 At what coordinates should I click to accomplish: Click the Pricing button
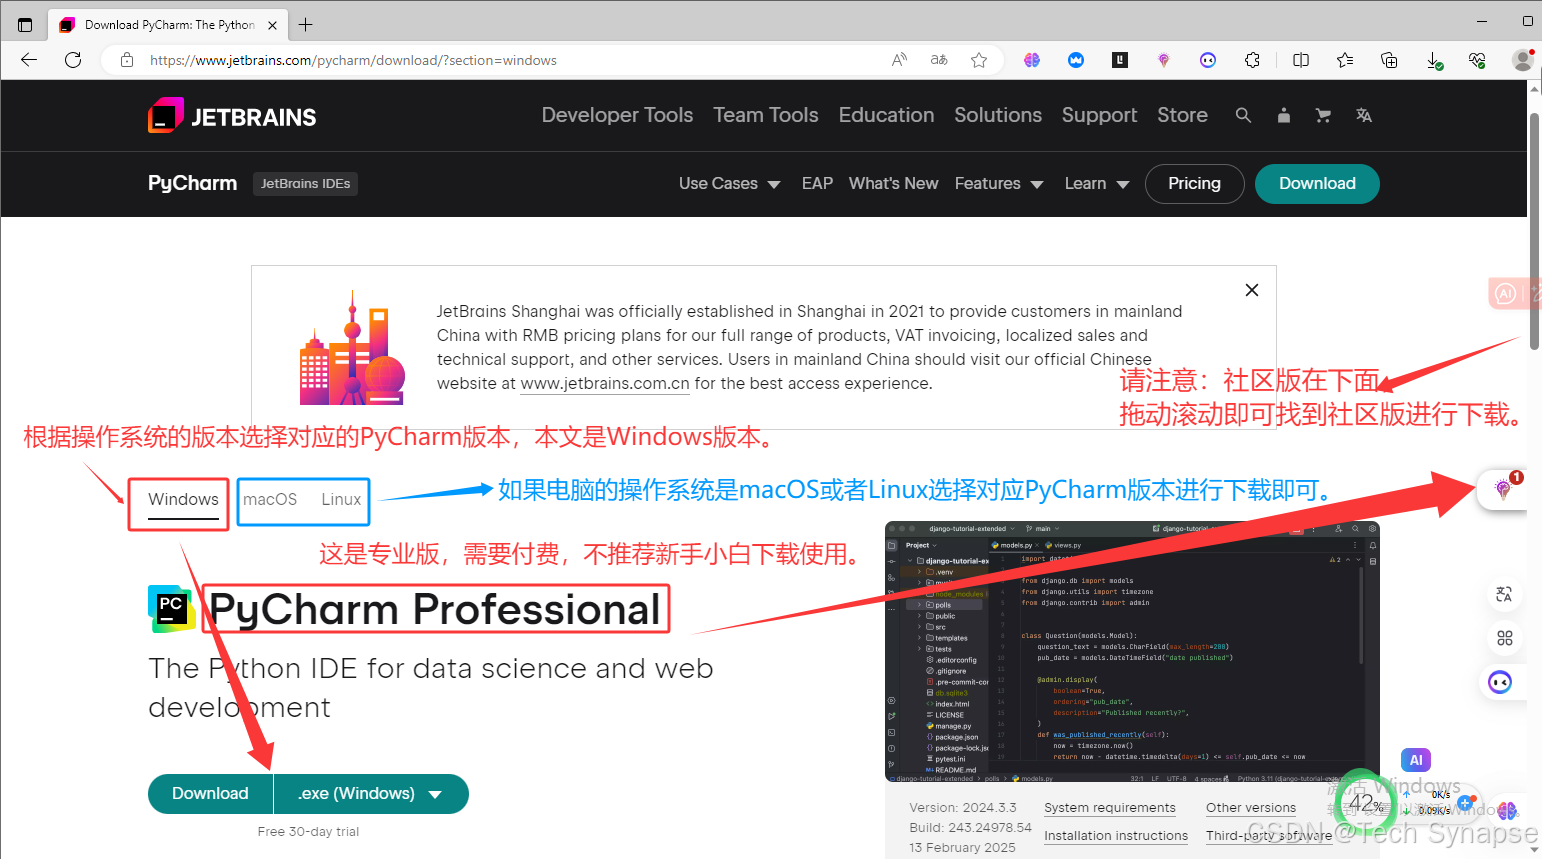click(1194, 184)
